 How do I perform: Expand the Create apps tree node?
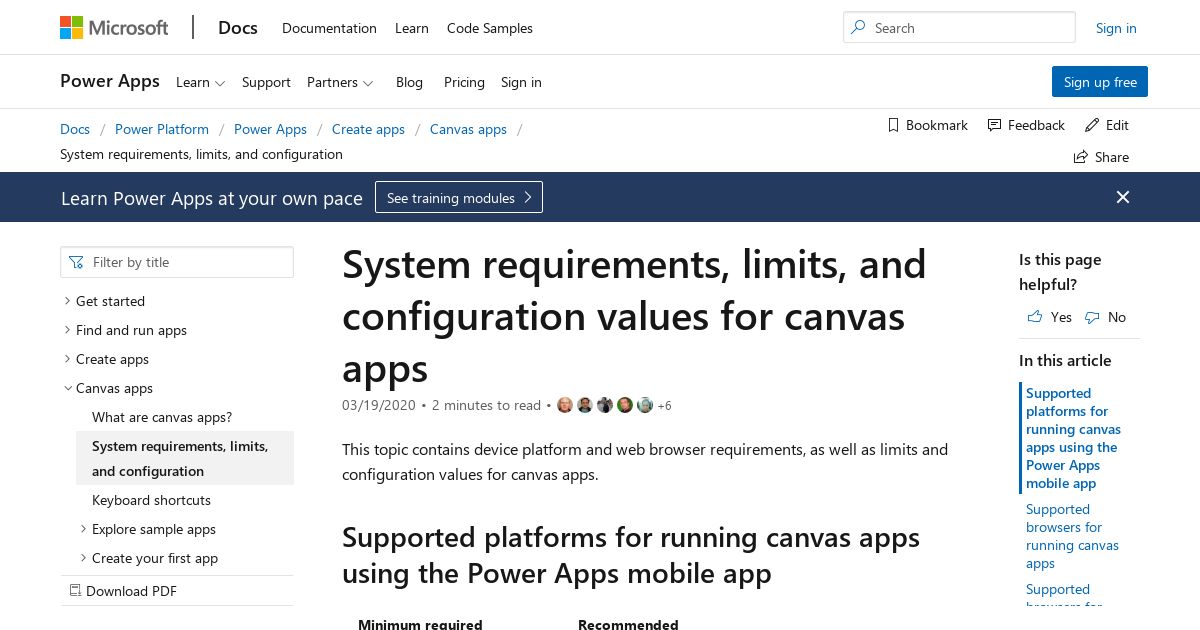tap(67, 359)
